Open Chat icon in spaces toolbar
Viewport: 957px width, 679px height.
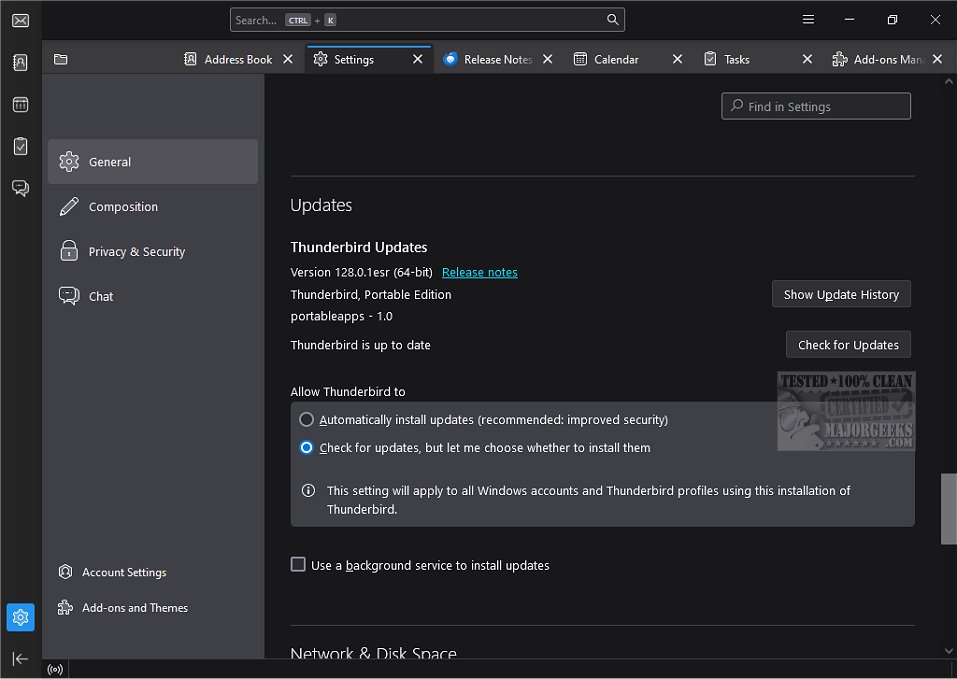click(x=20, y=188)
